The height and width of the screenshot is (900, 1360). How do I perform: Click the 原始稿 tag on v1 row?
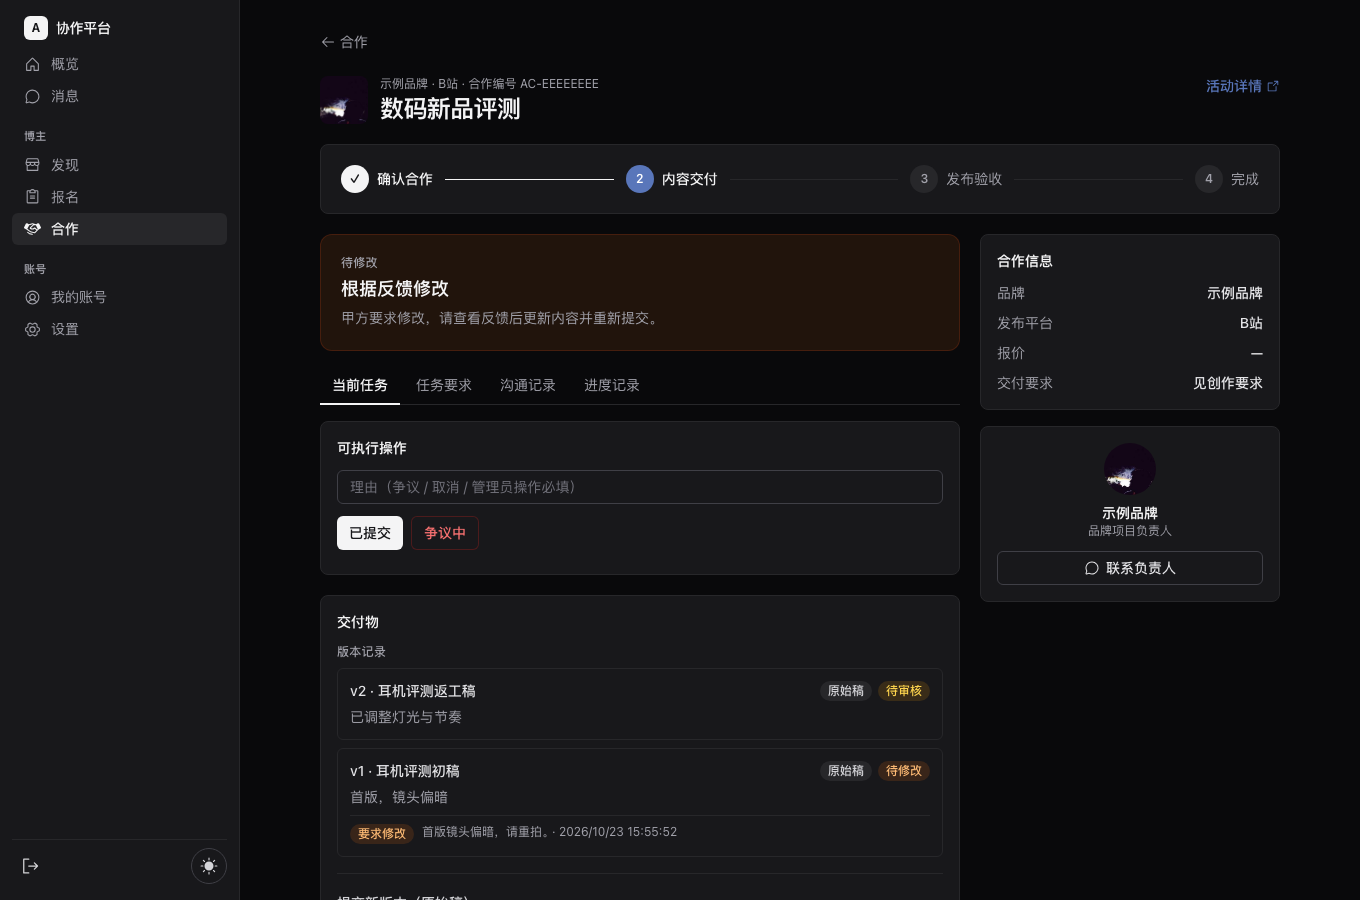click(846, 771)
